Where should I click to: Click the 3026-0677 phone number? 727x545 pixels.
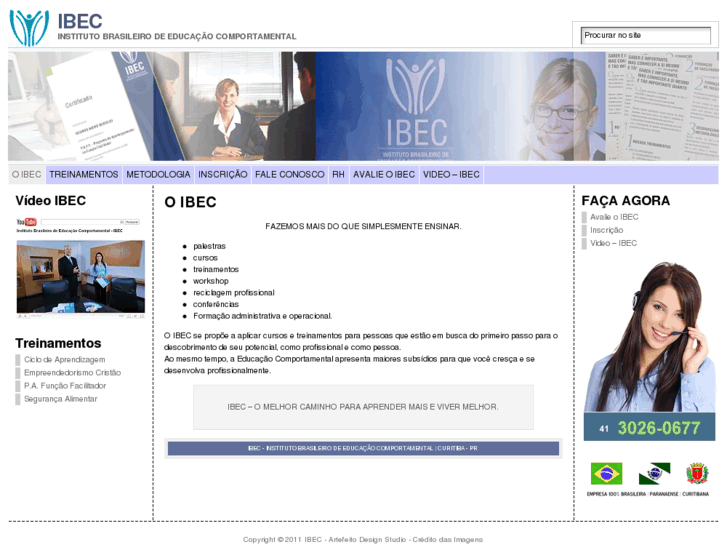(x=658, y=428)
